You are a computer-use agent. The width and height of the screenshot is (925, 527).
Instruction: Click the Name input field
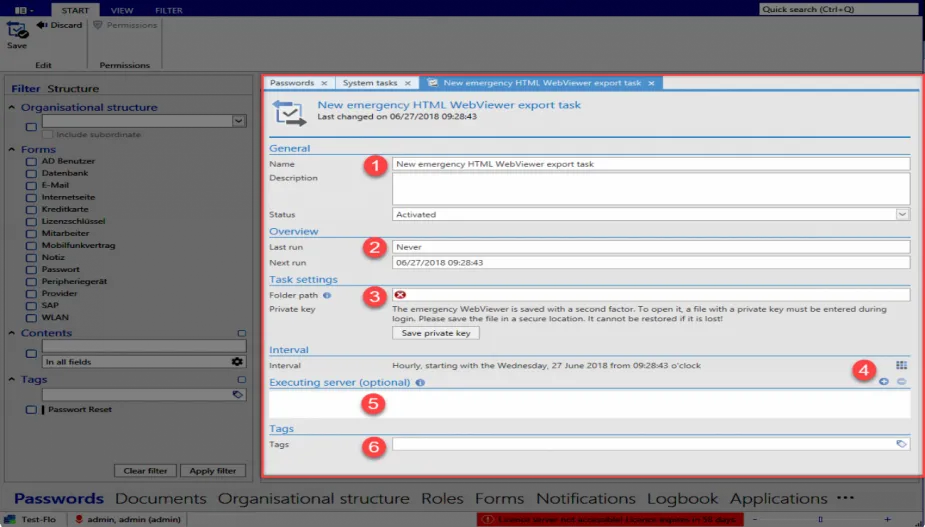tap(651, 164)
